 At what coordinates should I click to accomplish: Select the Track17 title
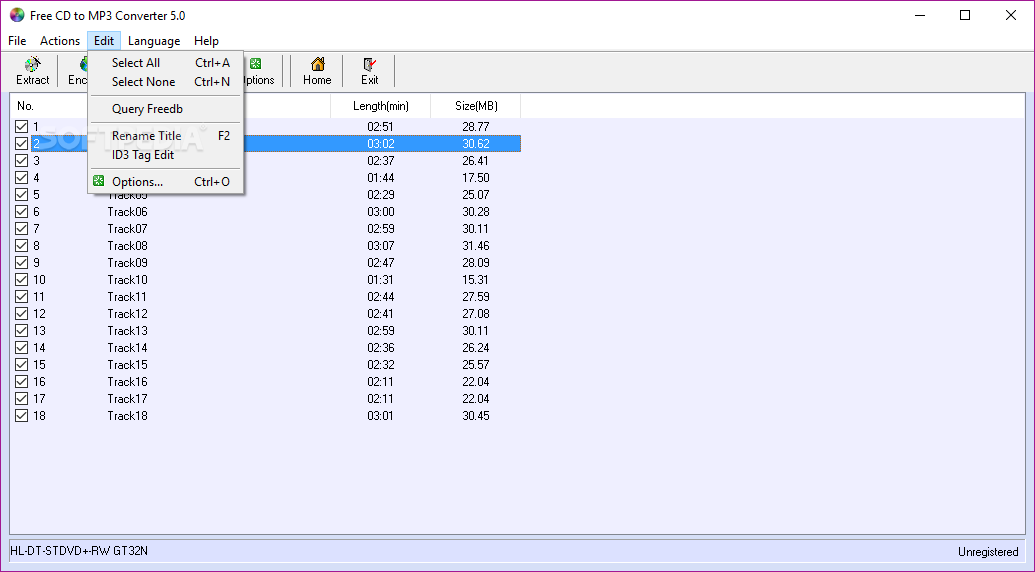(x=127, y=398)
